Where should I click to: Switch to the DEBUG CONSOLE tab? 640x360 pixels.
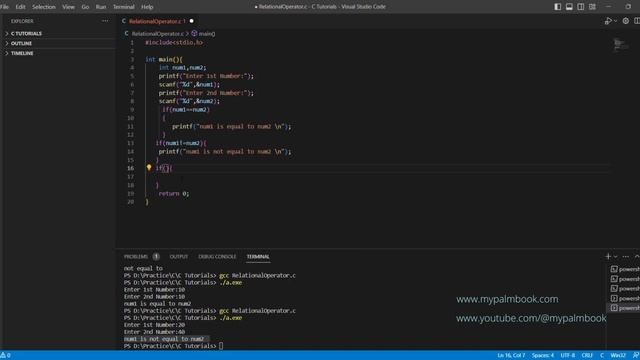pyautogui.click(x=217, y=257)
